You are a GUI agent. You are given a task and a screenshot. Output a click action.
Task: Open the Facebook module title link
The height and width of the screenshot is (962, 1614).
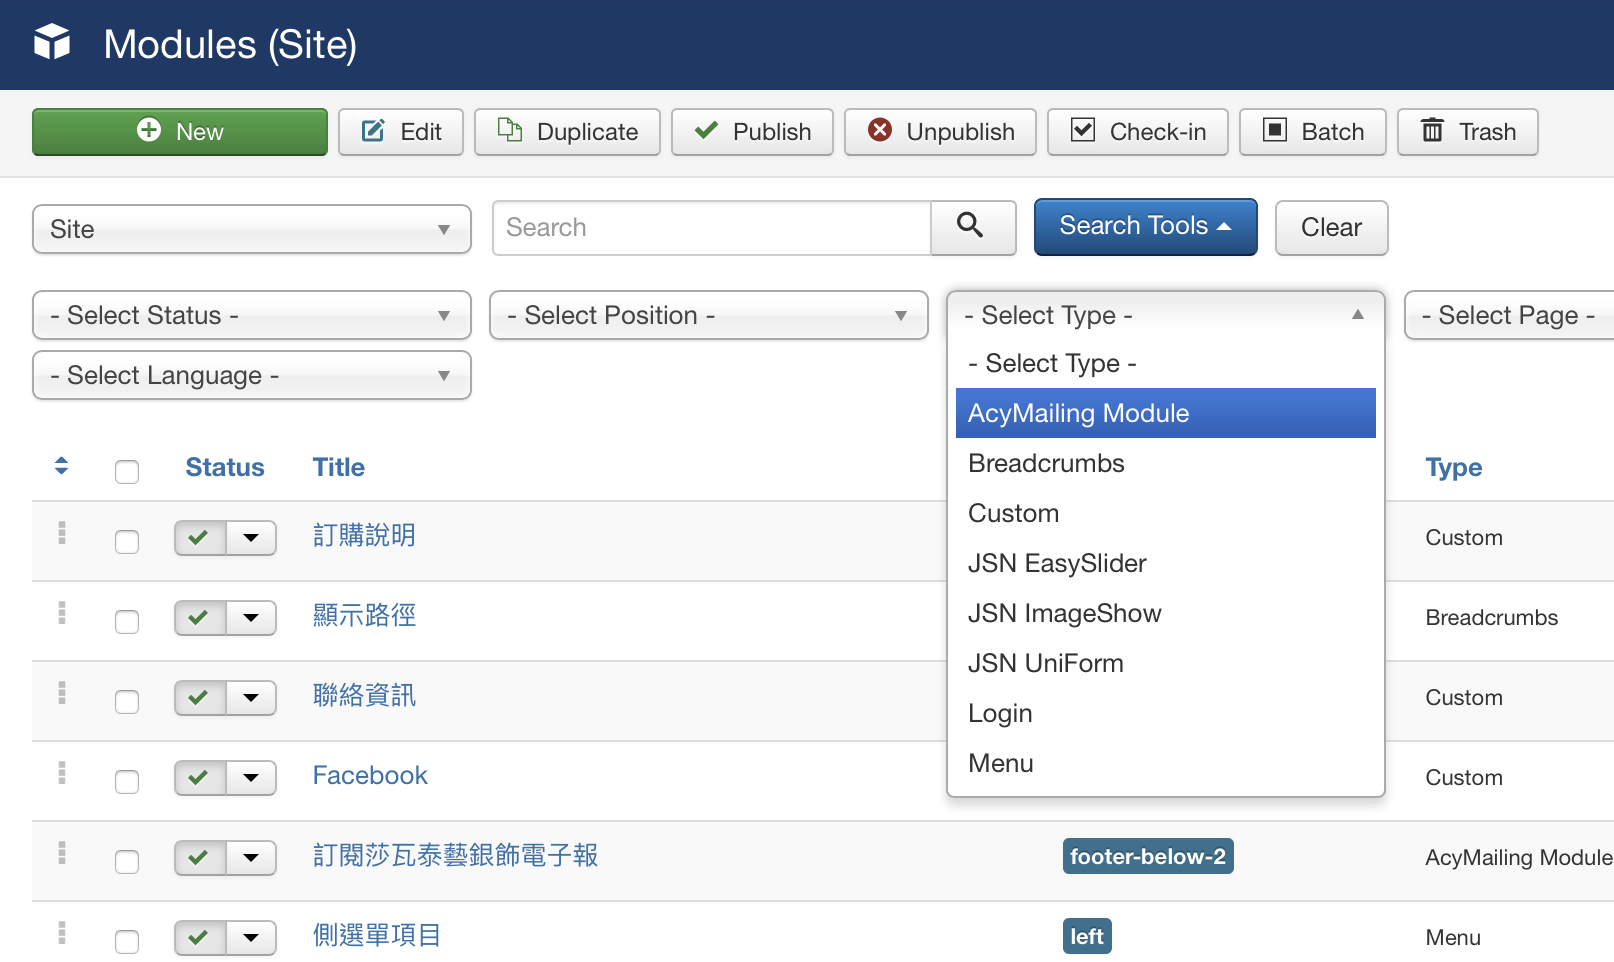(x=370, y=775)
